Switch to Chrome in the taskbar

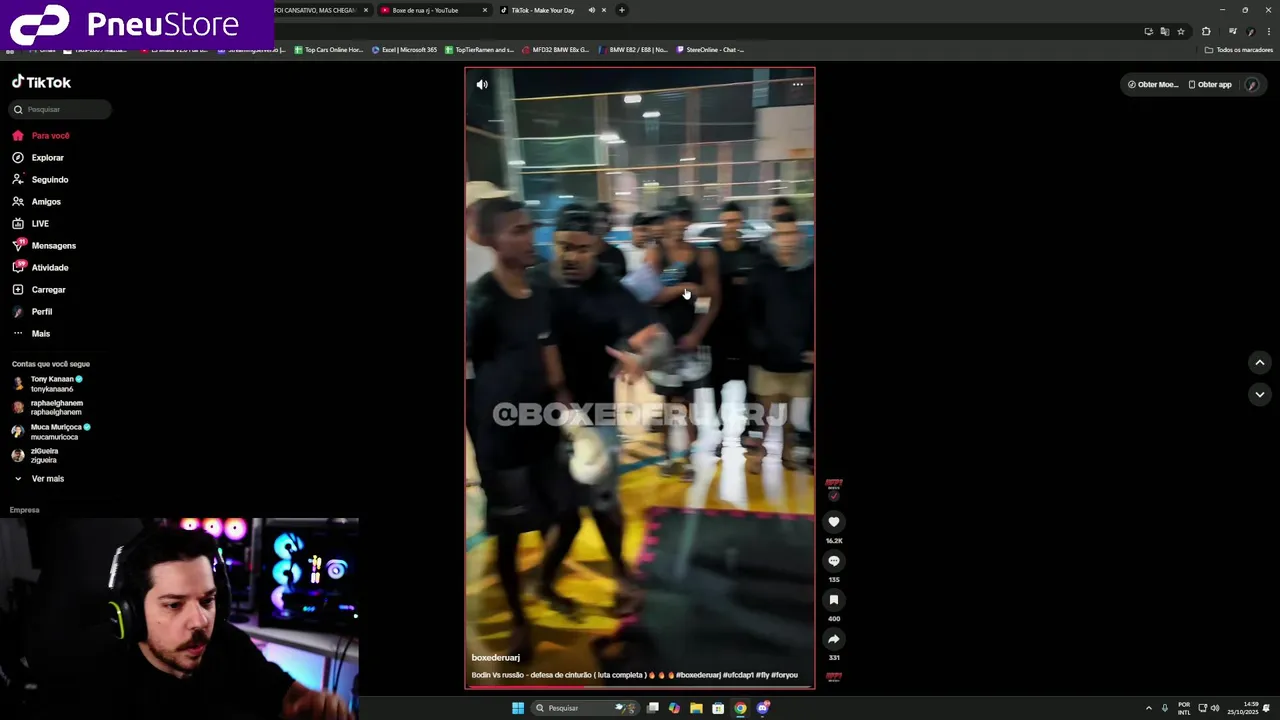tap(740, 708)
